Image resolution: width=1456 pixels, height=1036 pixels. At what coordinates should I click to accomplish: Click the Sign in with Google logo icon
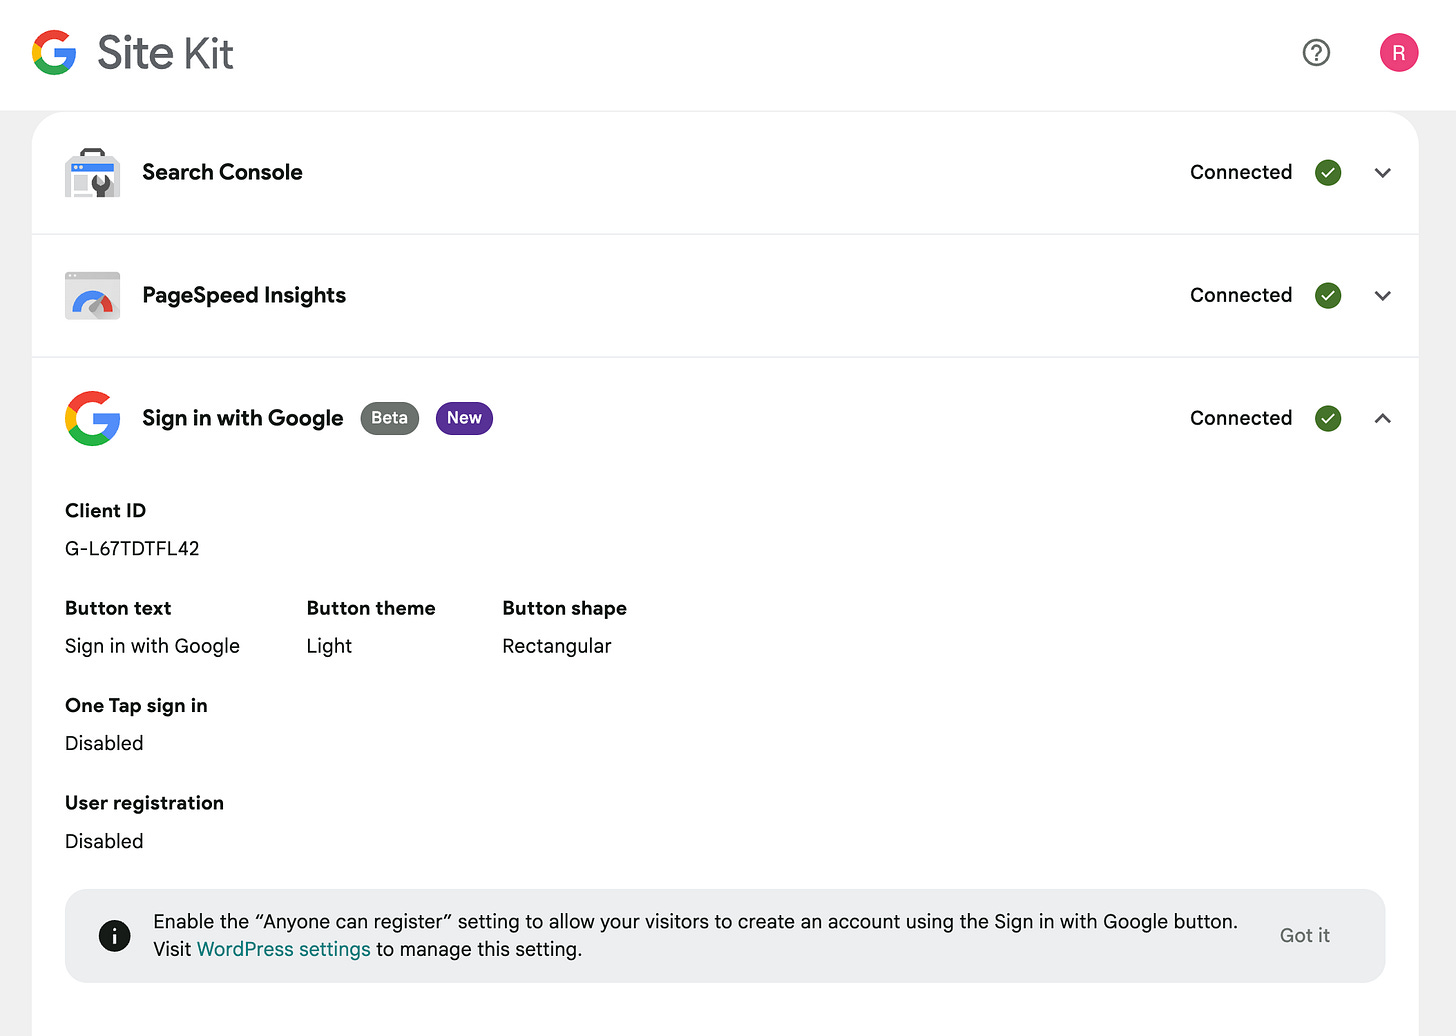click(x=92, y=418)
